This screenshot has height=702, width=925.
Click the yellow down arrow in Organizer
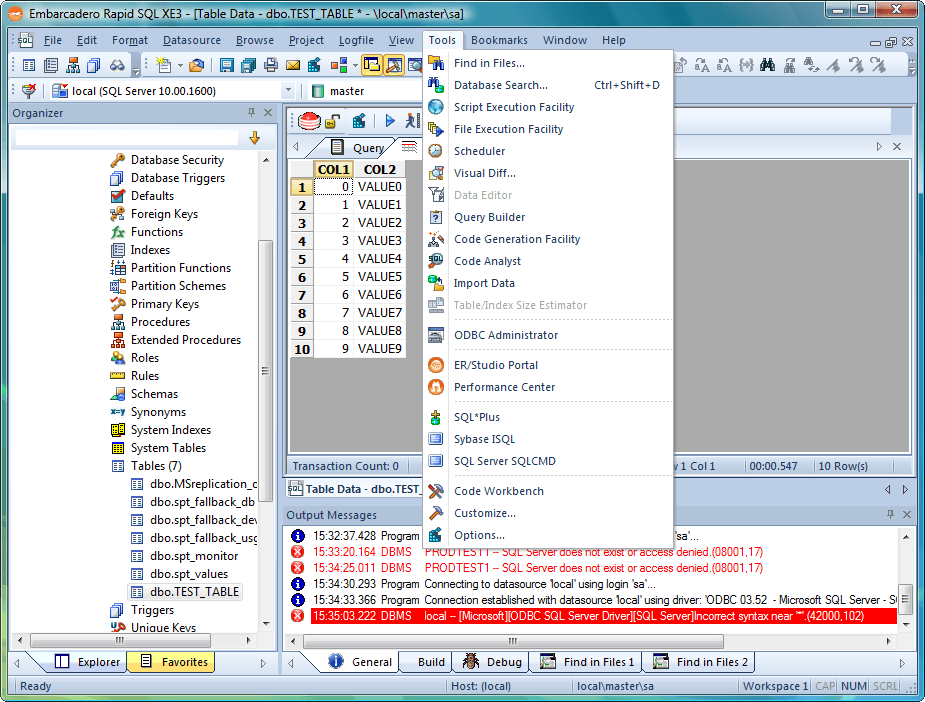[x=255, y=138]
